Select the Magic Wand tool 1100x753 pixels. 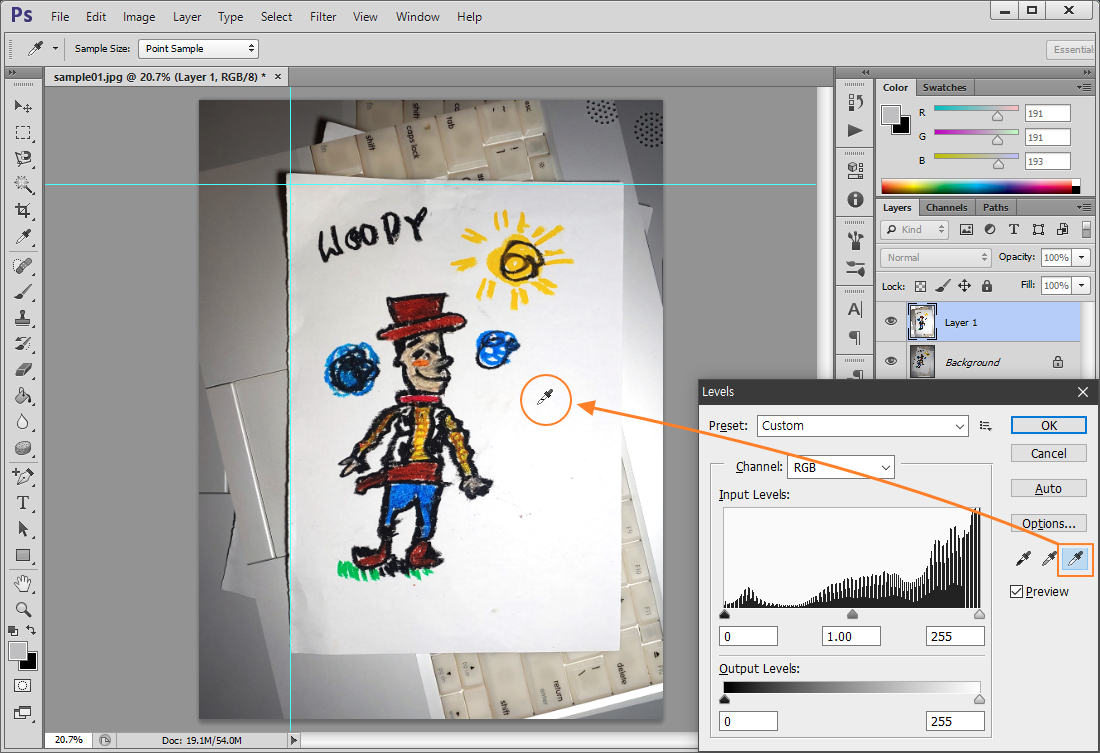point(22,185)
